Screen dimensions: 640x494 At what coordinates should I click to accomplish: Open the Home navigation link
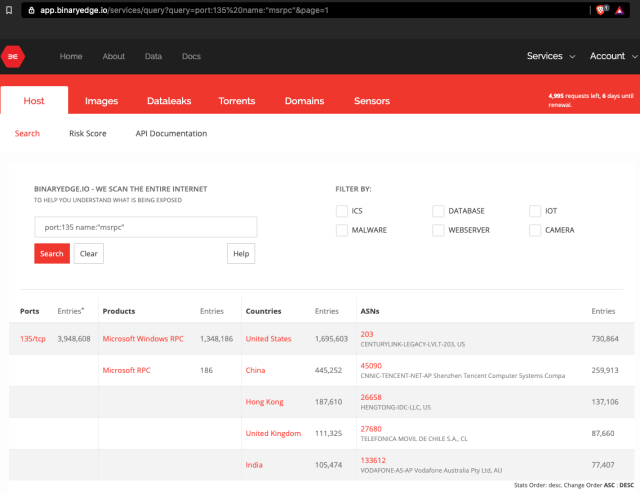click(71, 56)
